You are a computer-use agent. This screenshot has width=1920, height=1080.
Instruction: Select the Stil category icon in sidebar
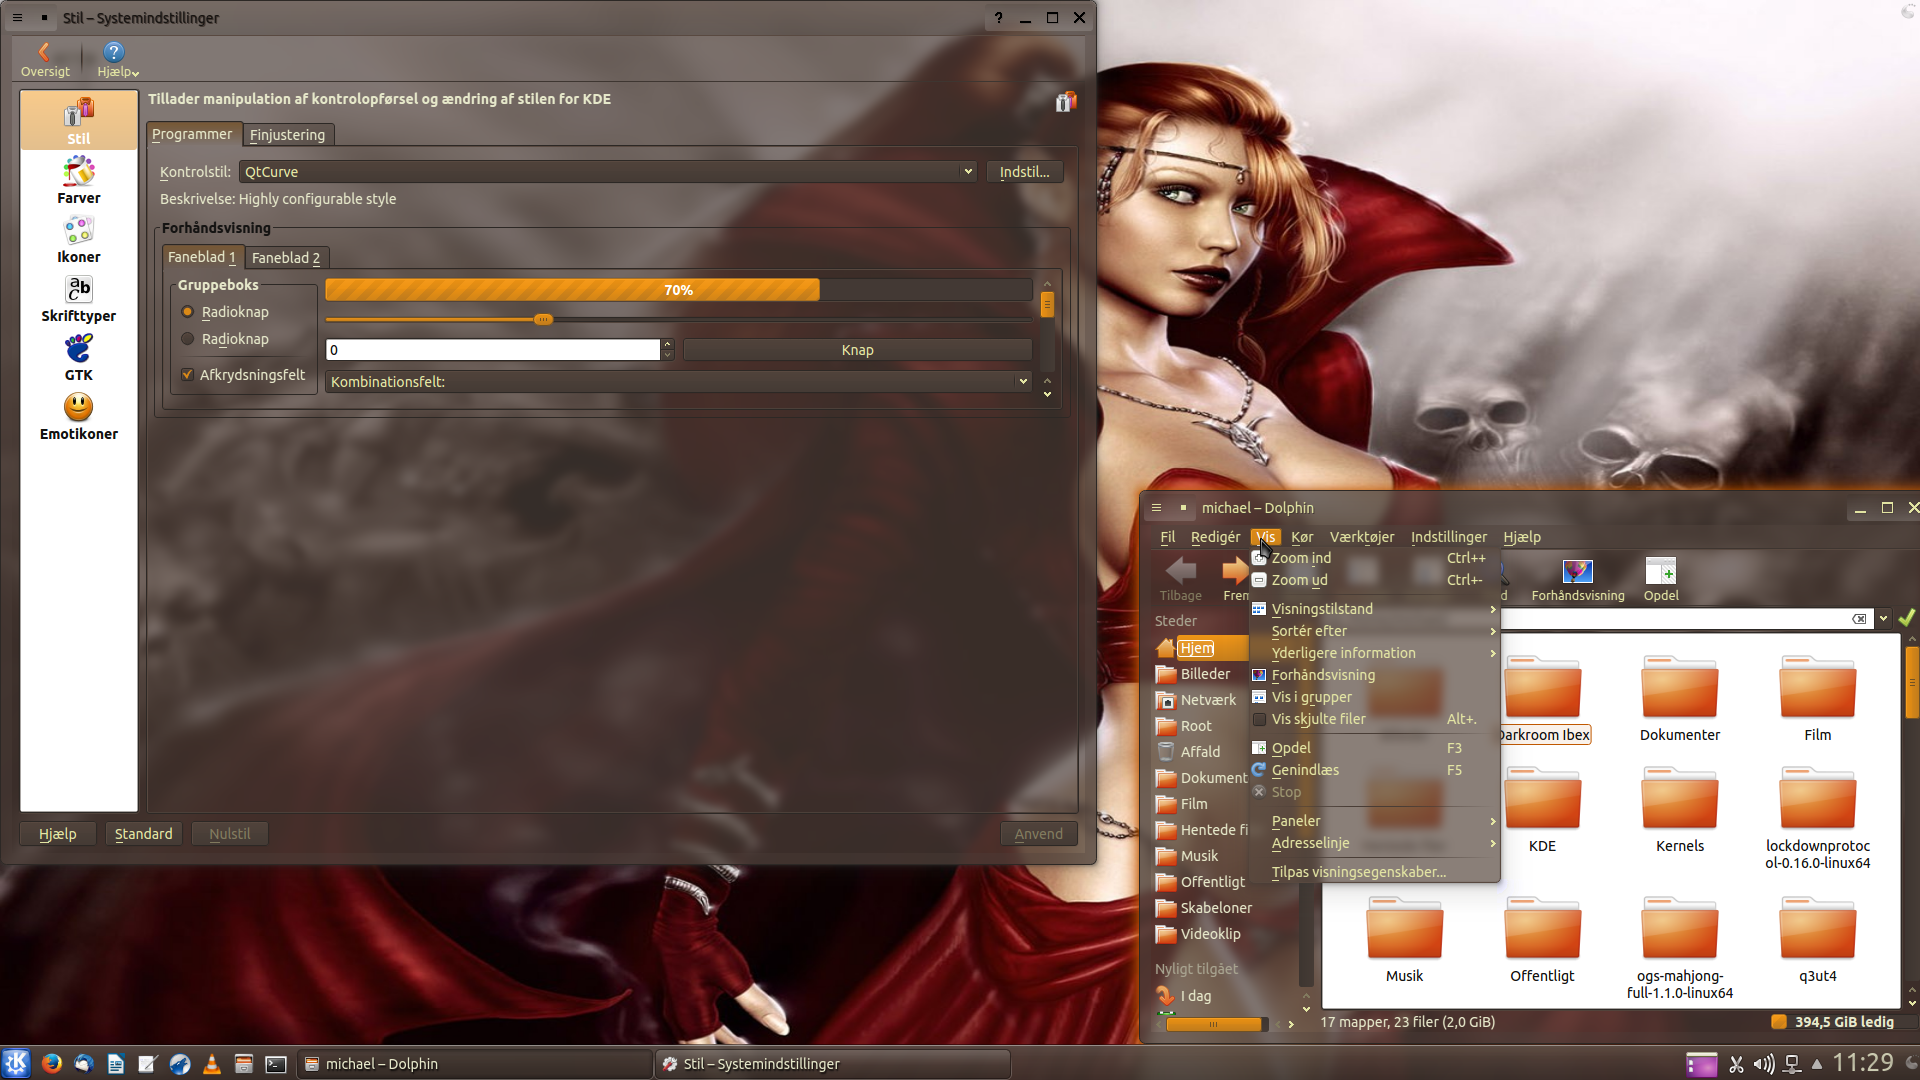pyautogui.click(x=79, y=121)
